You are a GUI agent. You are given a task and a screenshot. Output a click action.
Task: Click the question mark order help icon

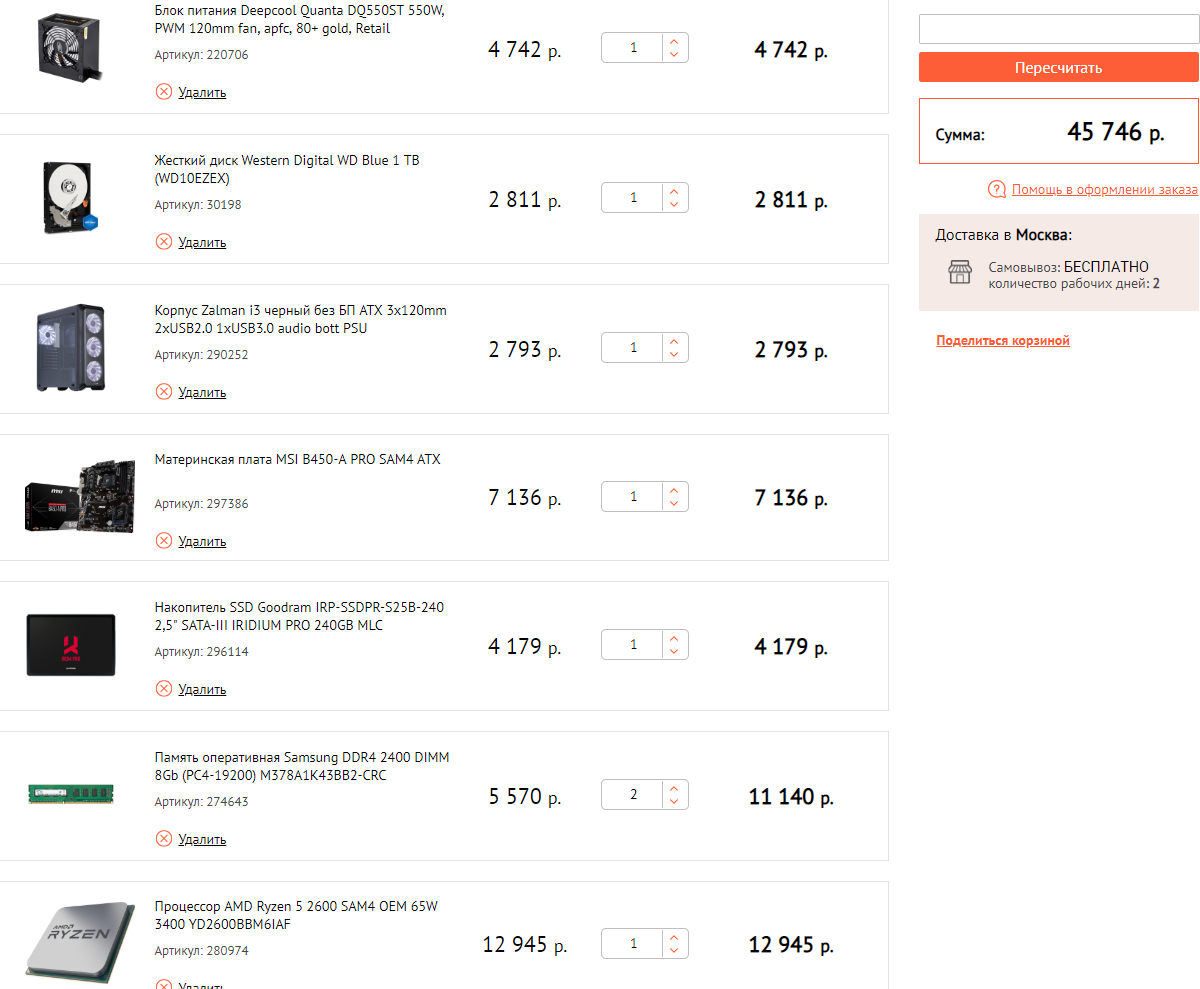click(x=997, y=189)
